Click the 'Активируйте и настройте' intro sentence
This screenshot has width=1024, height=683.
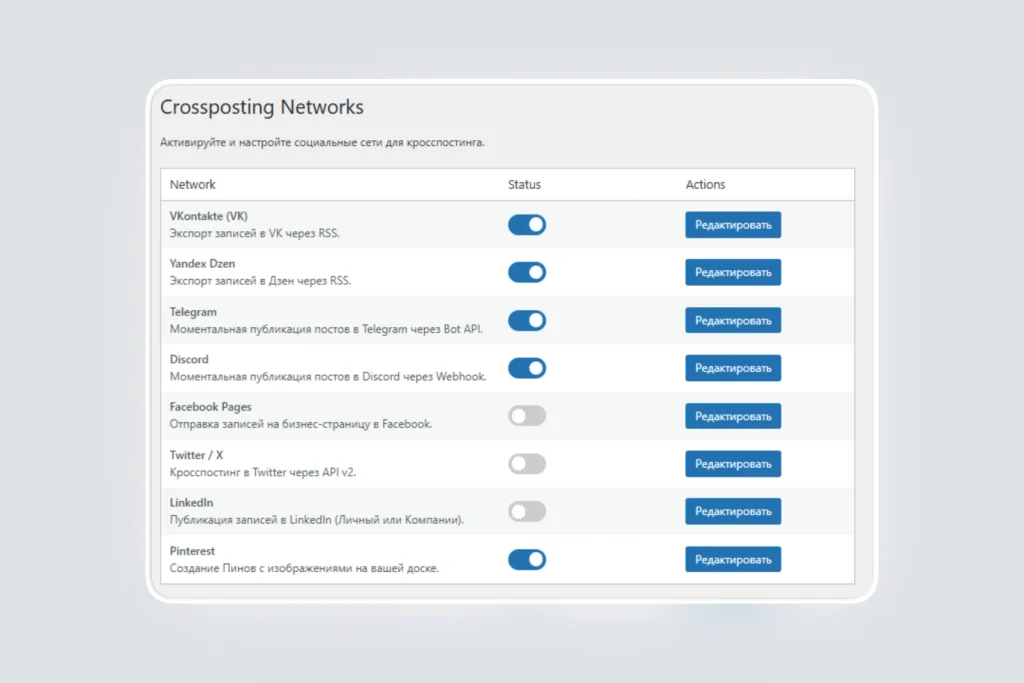323,142
